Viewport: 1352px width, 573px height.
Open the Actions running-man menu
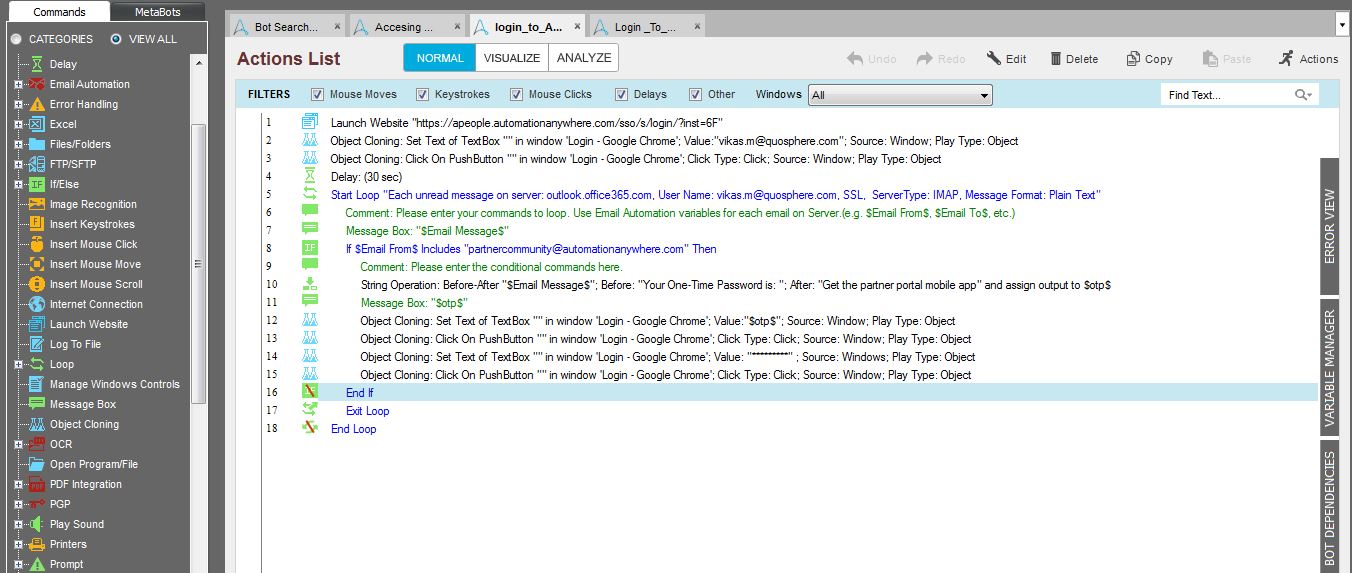[1286, 59]
